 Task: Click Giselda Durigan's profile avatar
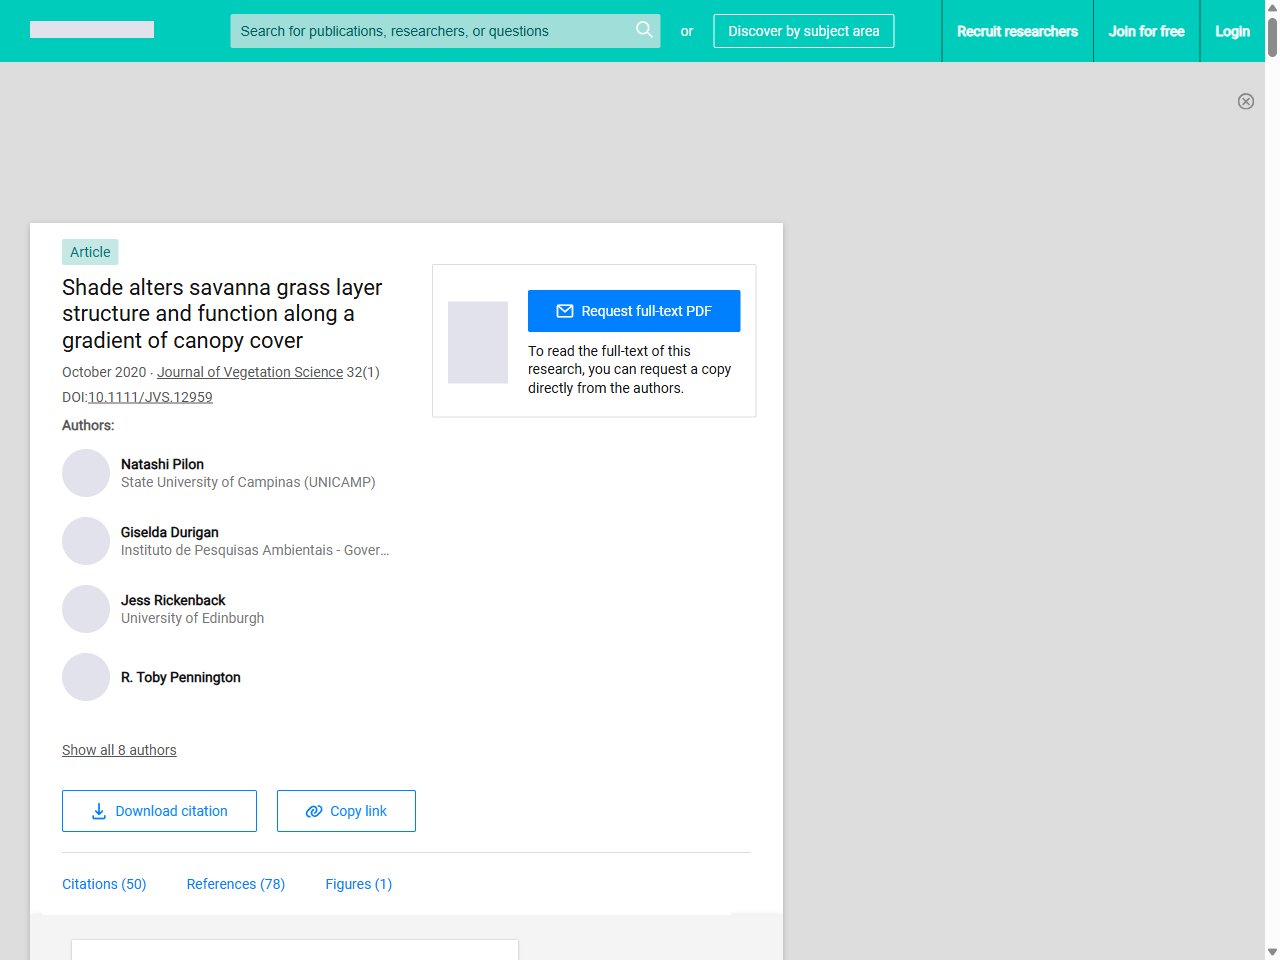(x=86, y=540)
